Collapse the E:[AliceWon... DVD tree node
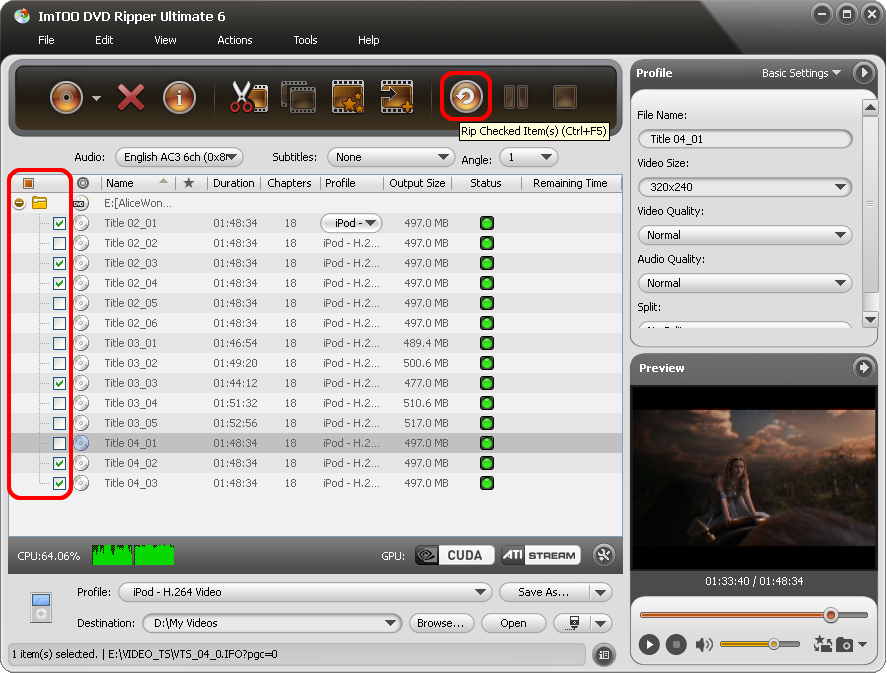The image size is (887, 673). click(x=19, y=203)
